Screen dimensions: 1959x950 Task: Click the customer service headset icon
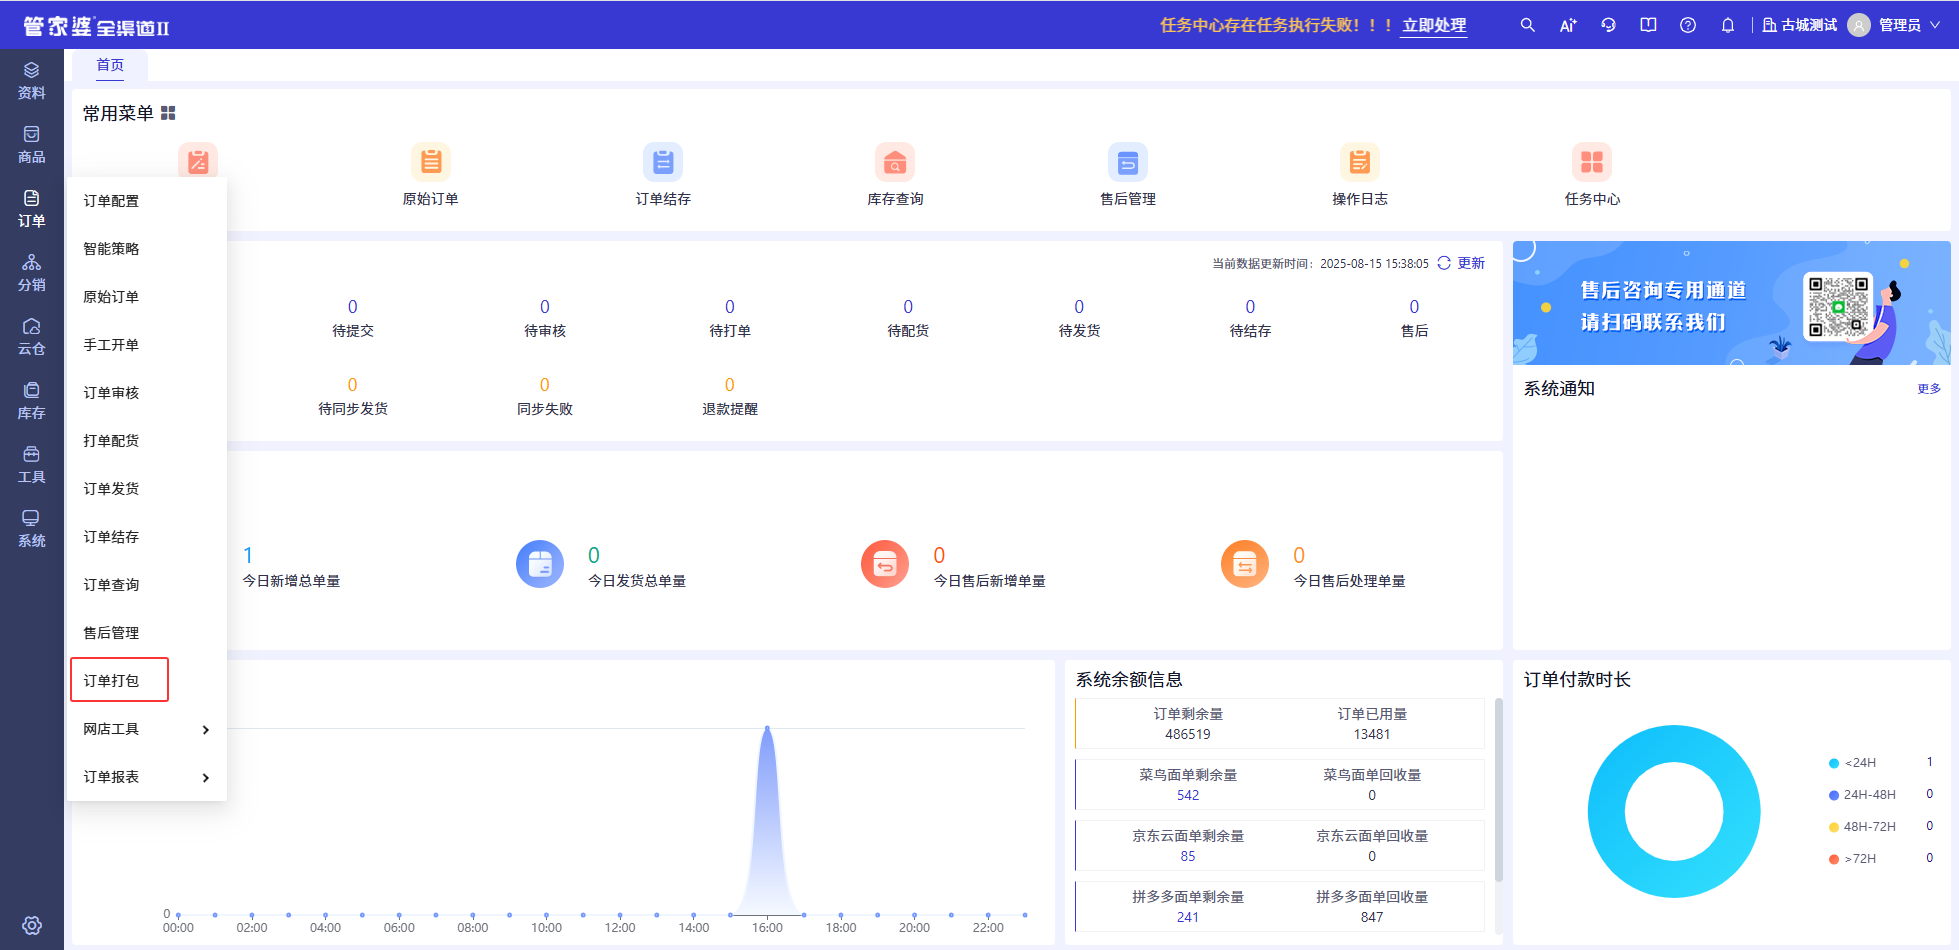click(1608, 25)
